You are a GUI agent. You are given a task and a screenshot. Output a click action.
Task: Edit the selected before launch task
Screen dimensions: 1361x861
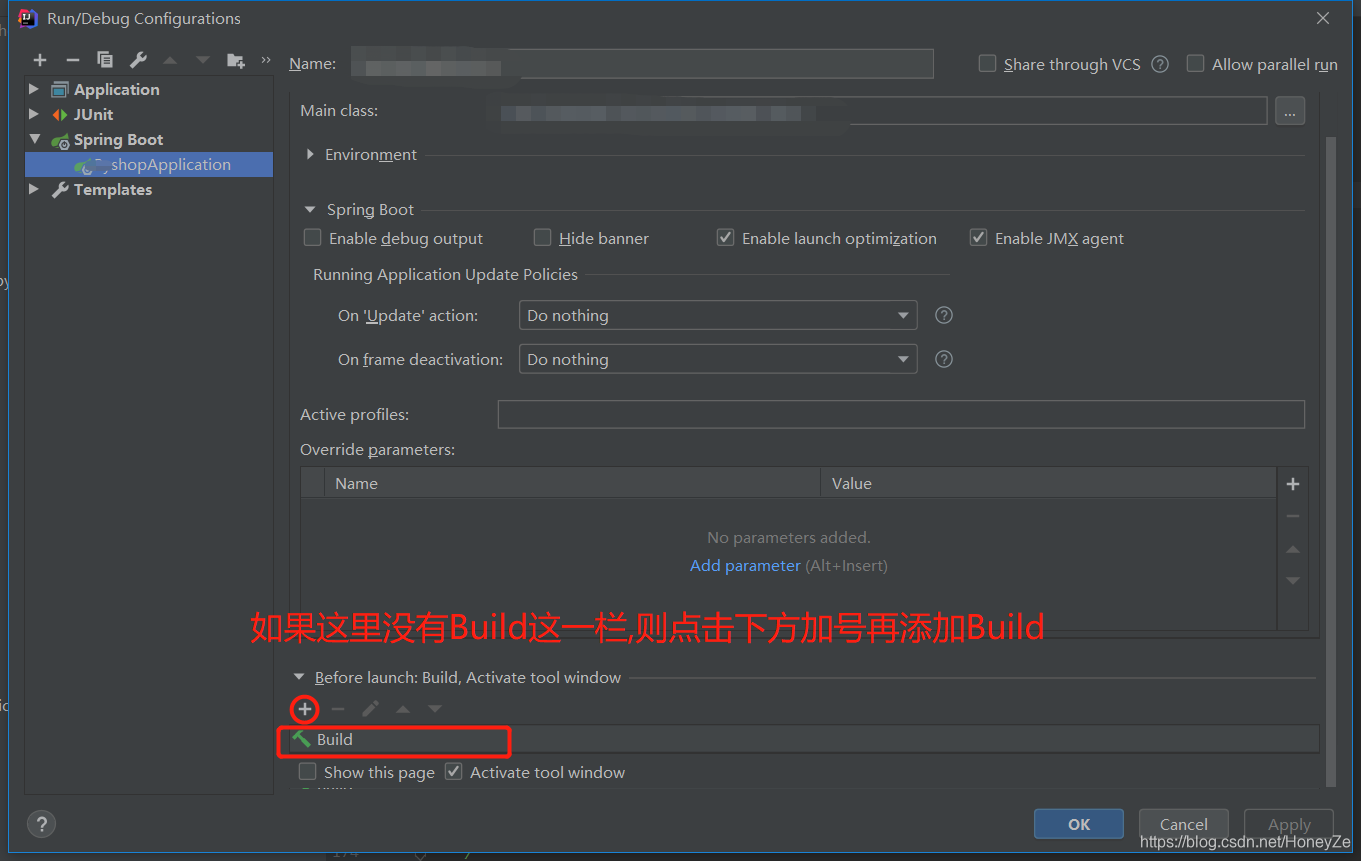tap(370, 709)
